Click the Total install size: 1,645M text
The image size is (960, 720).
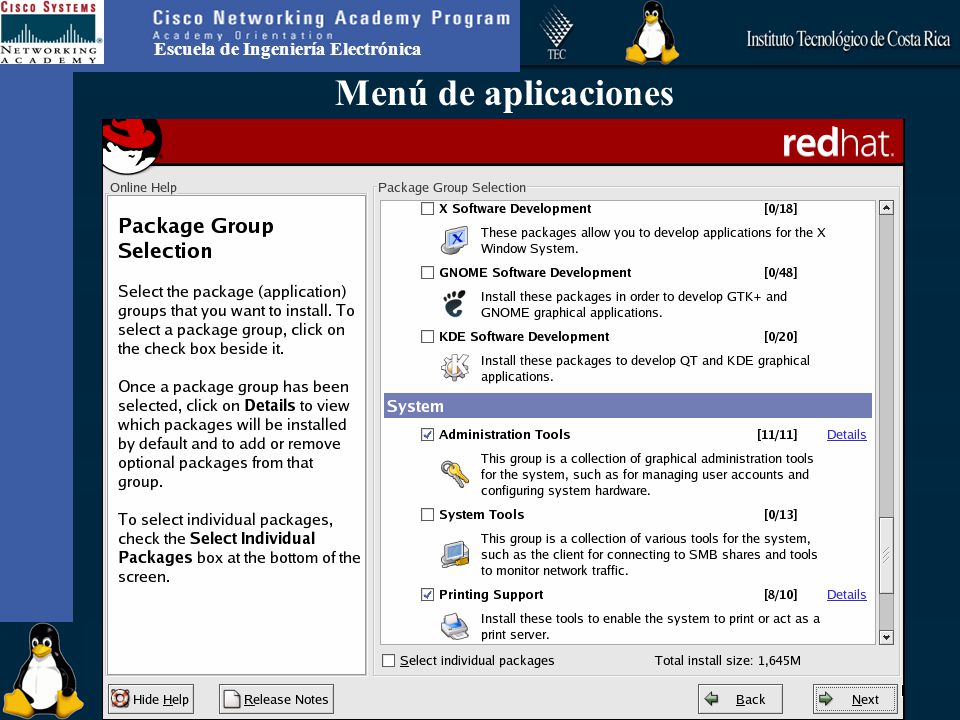727,661
